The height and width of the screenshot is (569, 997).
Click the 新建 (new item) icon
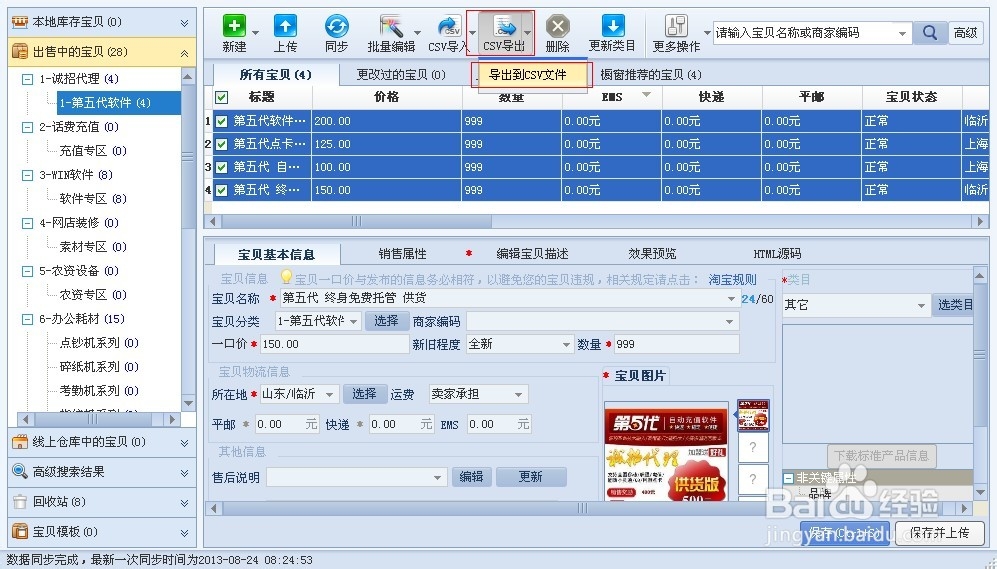click(x=234, y=26)
